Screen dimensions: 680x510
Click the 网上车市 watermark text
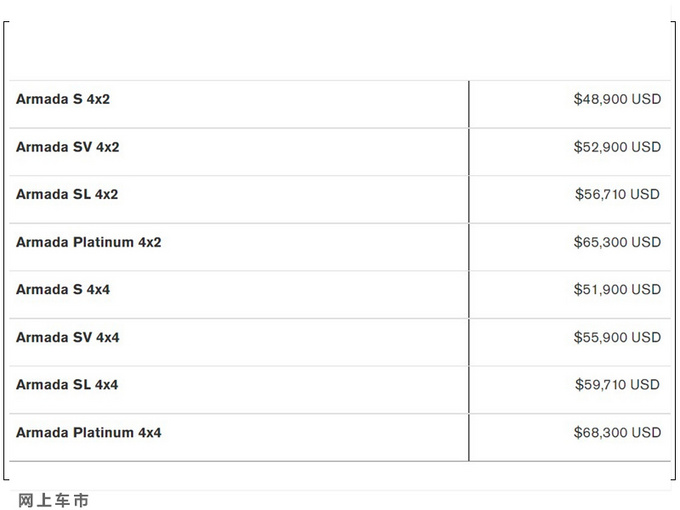(x=53, y=499)
